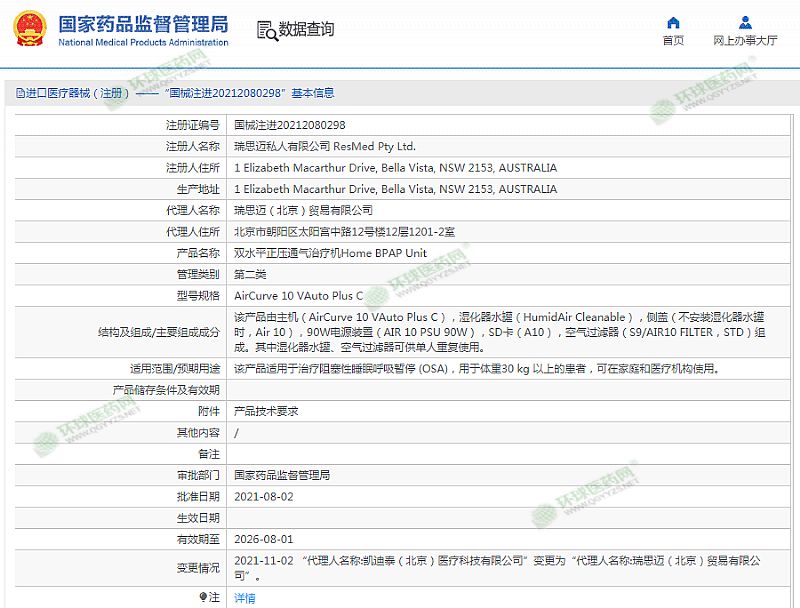800x608 pixels.
Task: Click the online service hall user icon
Action: click(745, 23)
